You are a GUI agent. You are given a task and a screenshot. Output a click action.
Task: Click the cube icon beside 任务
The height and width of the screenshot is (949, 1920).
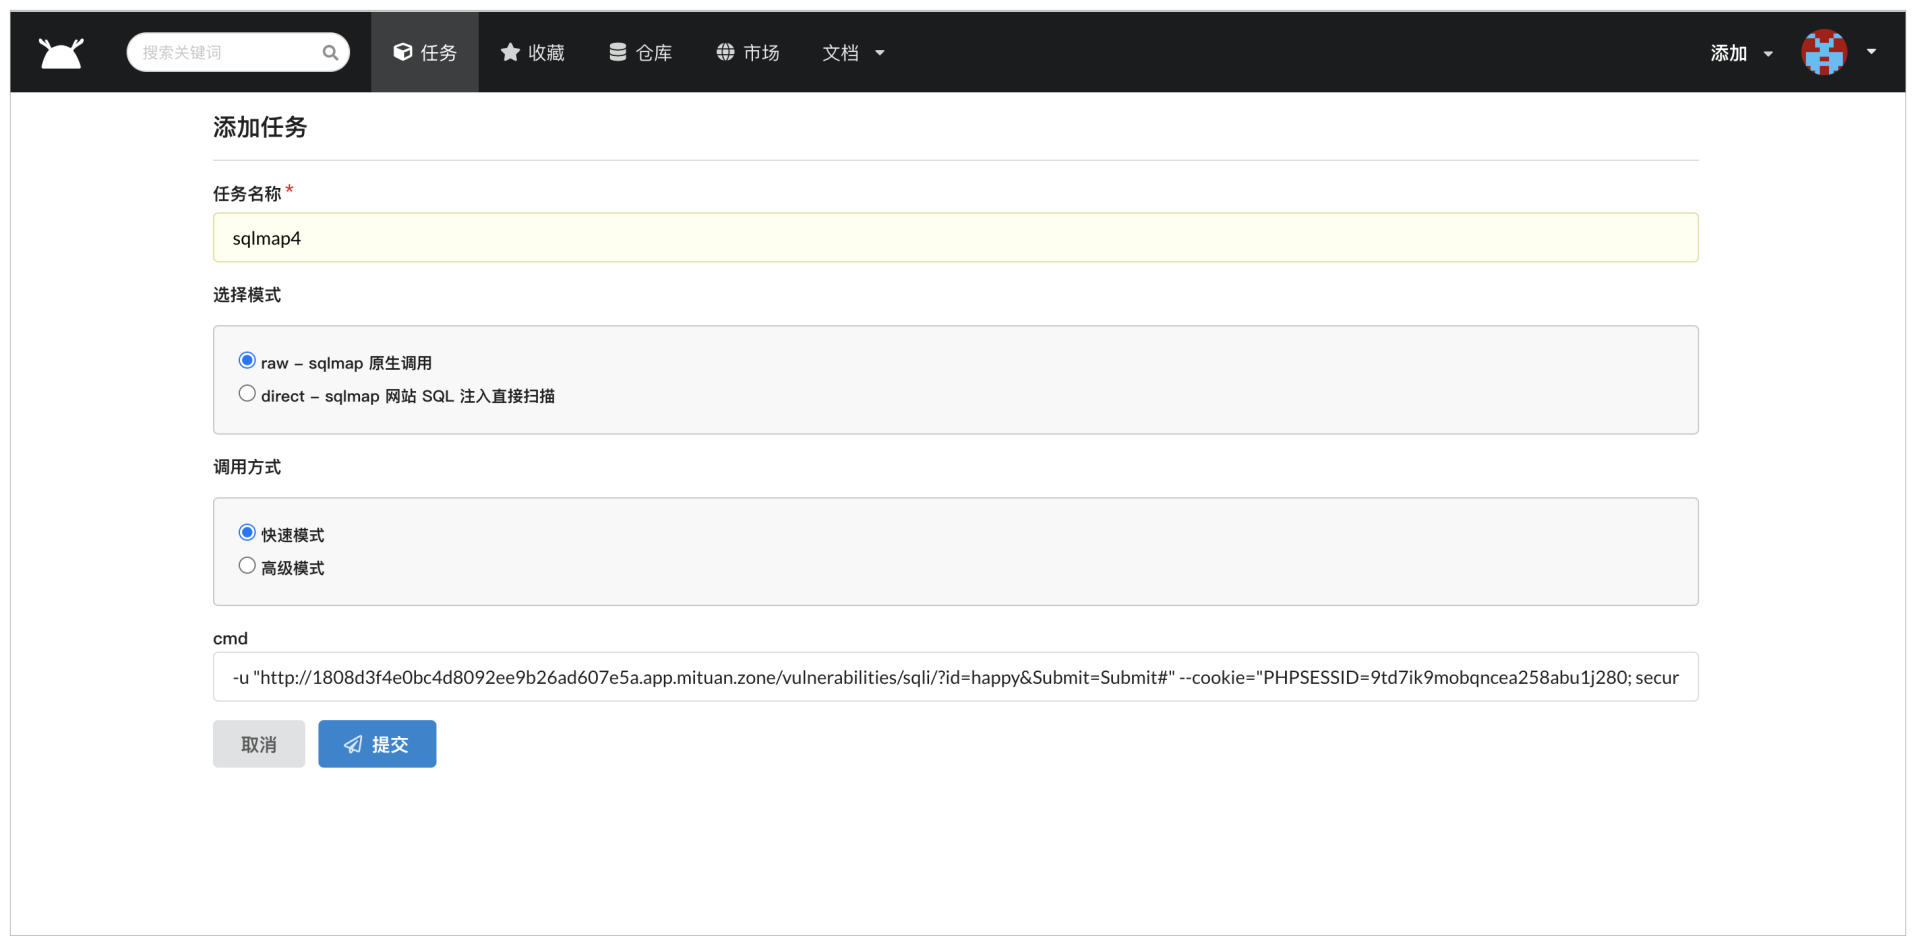[x=403, y=52]
